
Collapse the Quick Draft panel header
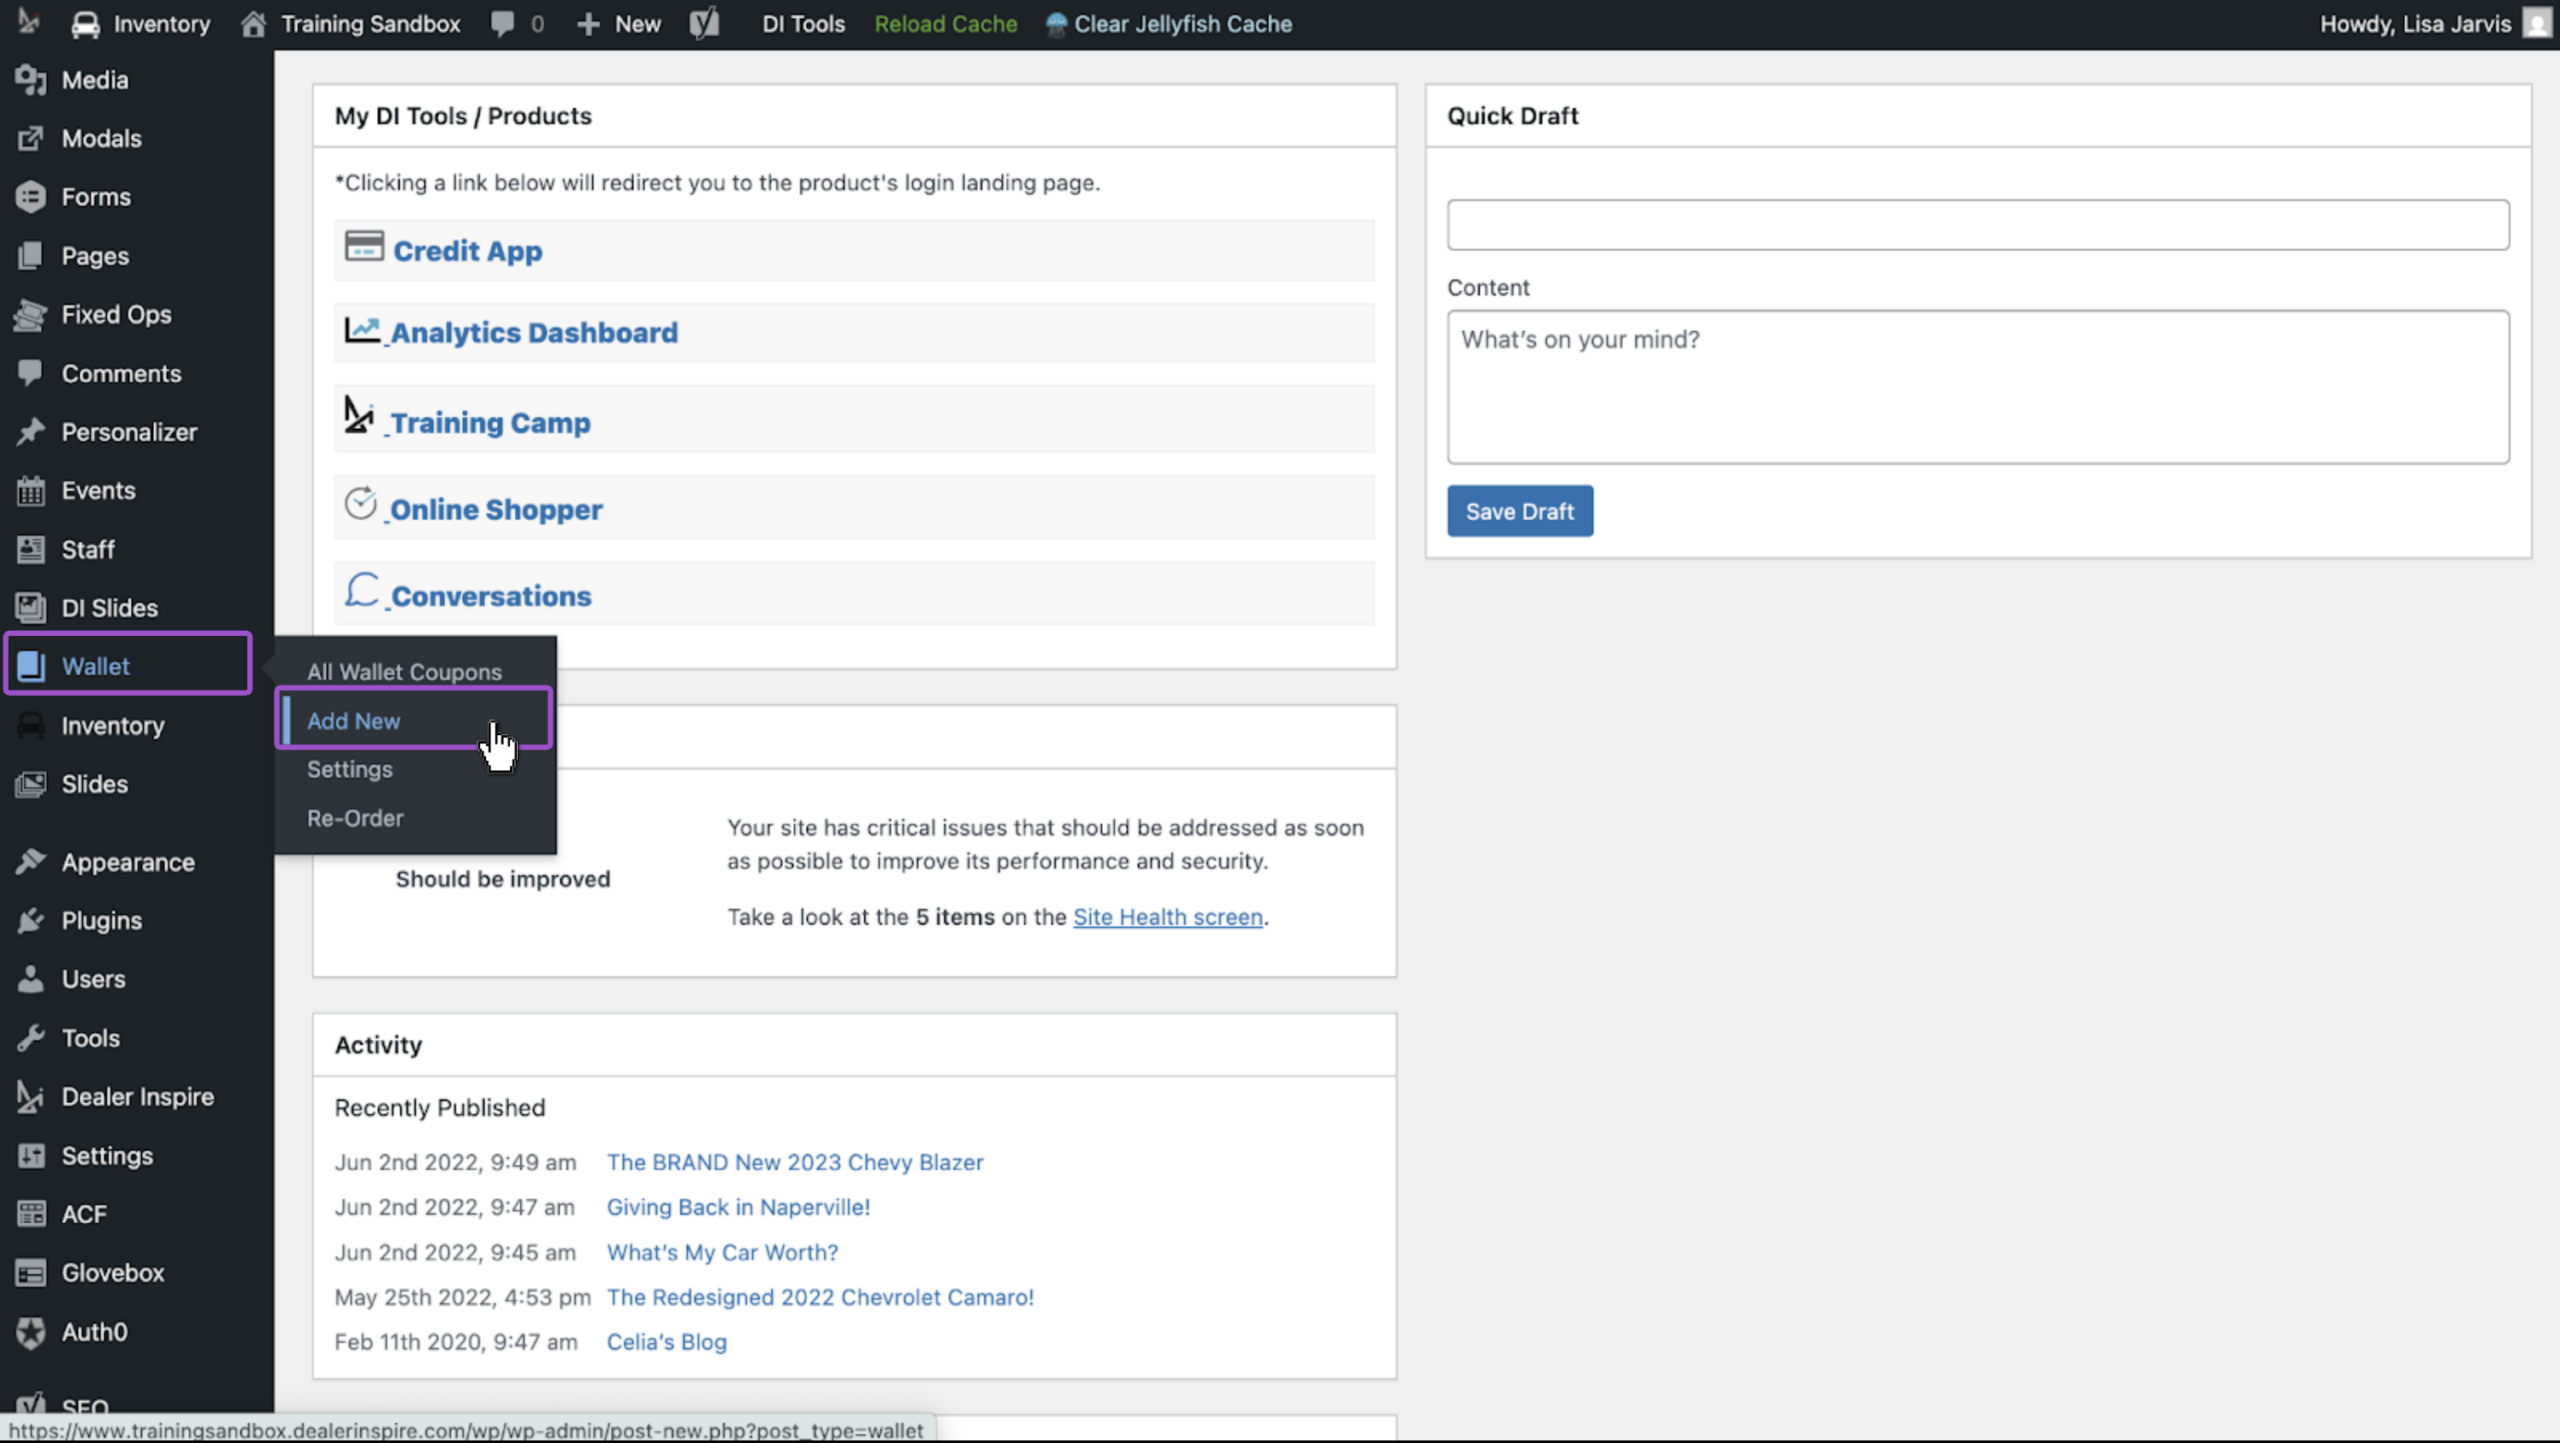[x=1977, y=116]
